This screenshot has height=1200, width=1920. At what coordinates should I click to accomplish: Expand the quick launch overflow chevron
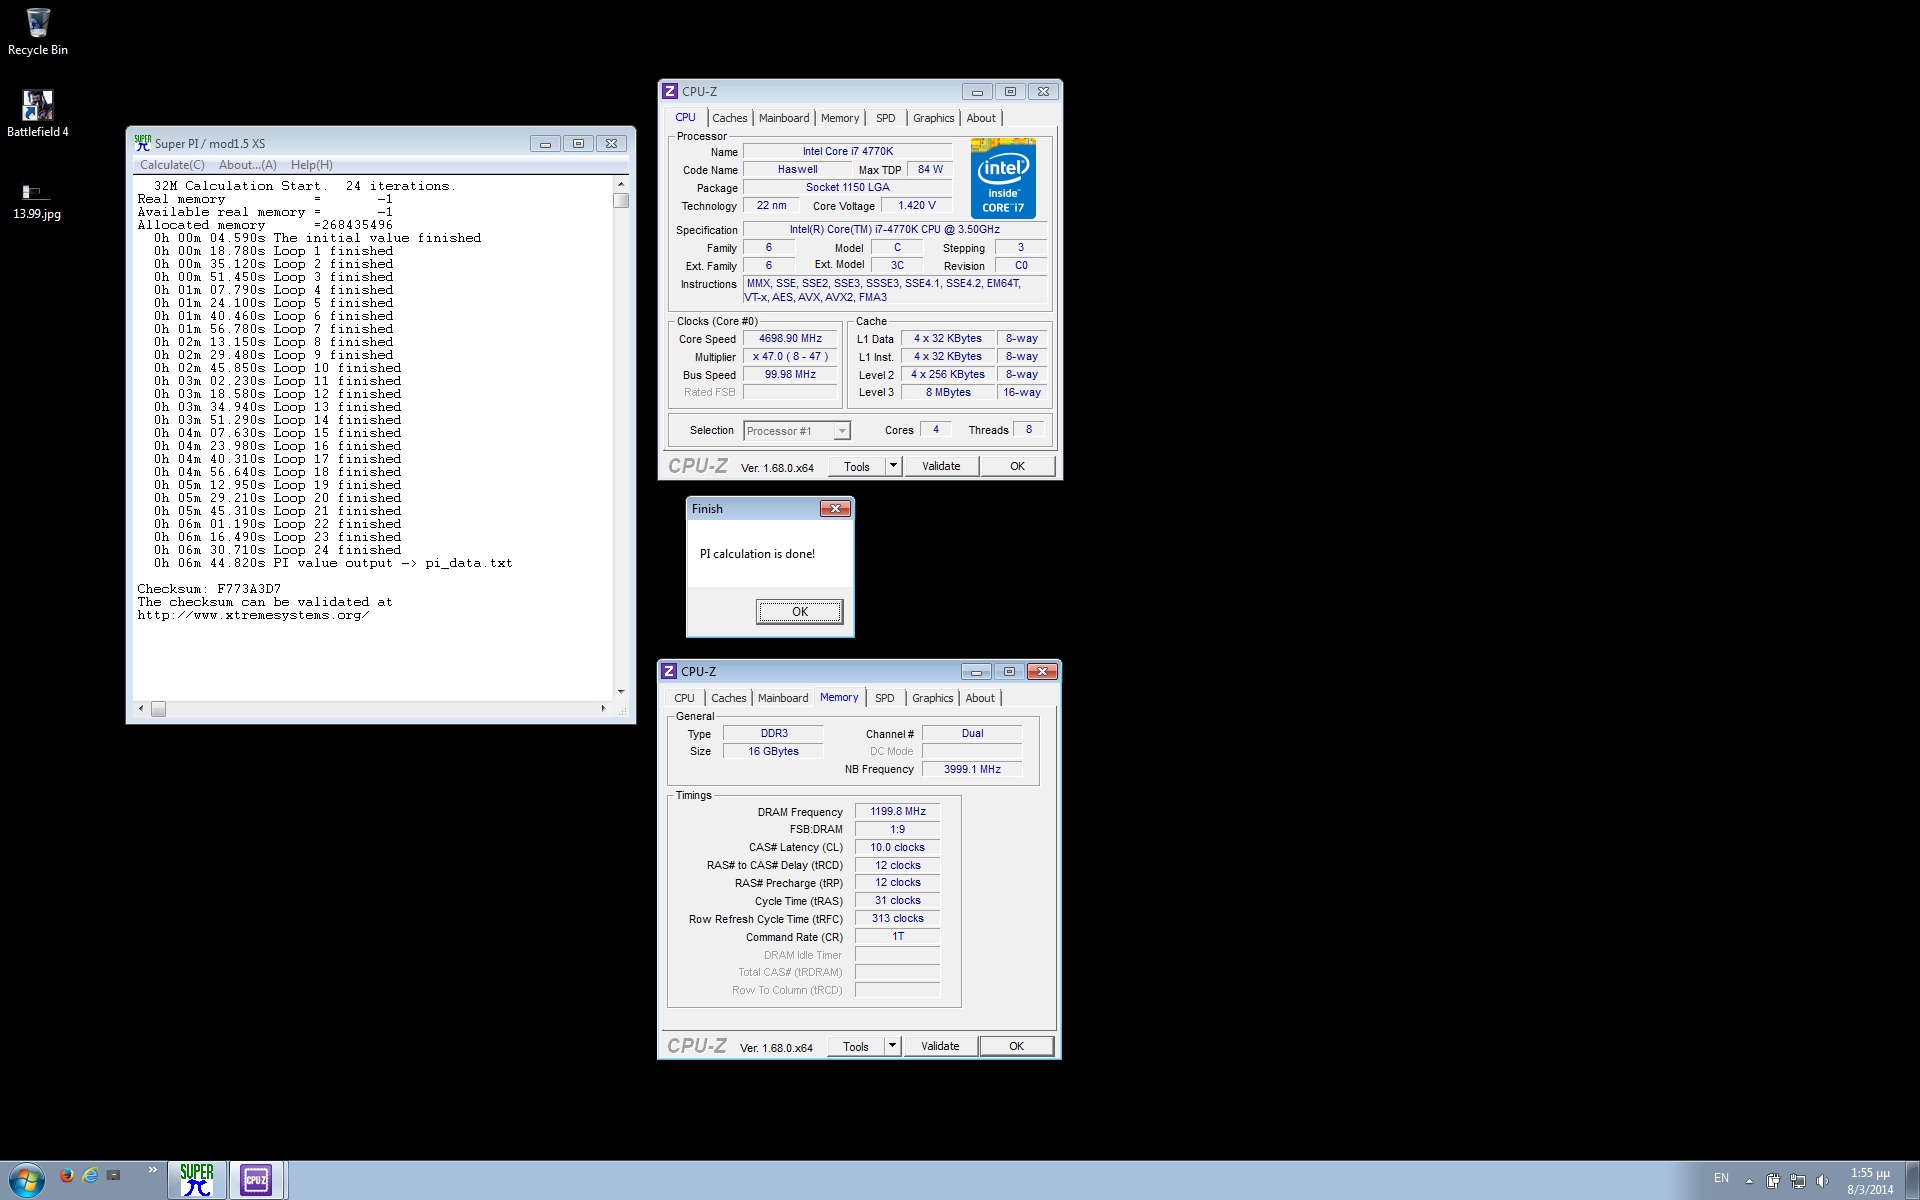[x=152, y=1169]
